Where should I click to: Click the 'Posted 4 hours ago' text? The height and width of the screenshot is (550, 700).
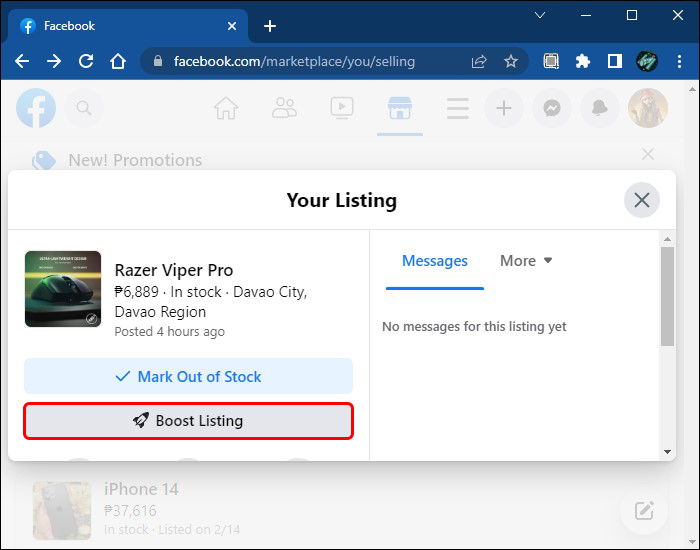tap(170, 332)
